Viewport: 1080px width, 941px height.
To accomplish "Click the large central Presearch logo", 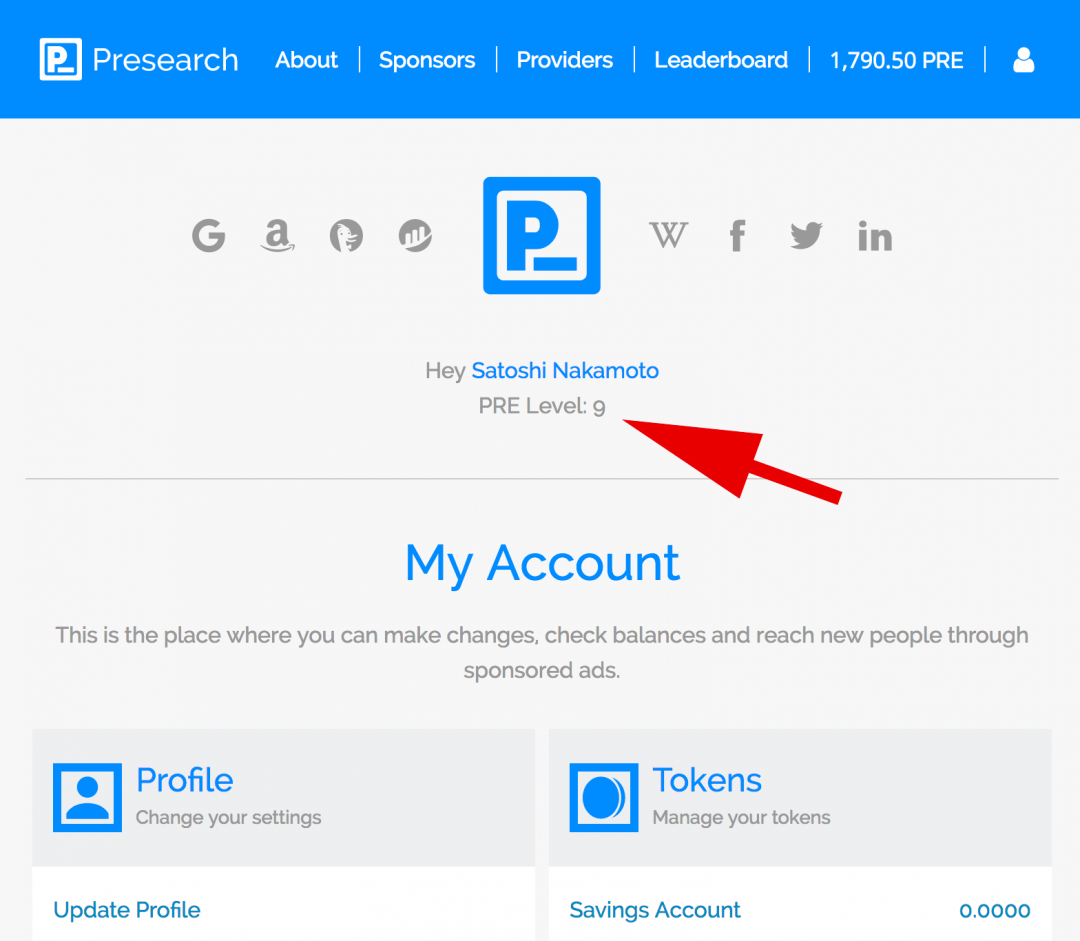I will 541,236.
